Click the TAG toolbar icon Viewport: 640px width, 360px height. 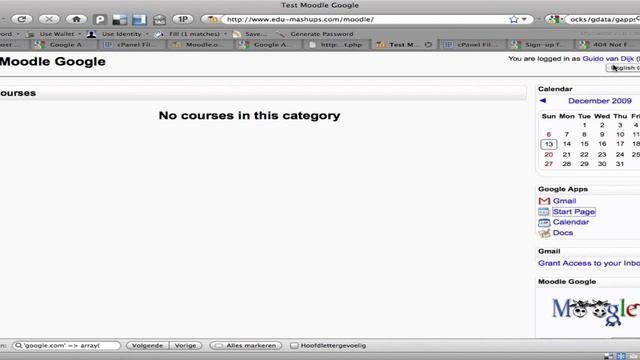[x=160, y=20]
